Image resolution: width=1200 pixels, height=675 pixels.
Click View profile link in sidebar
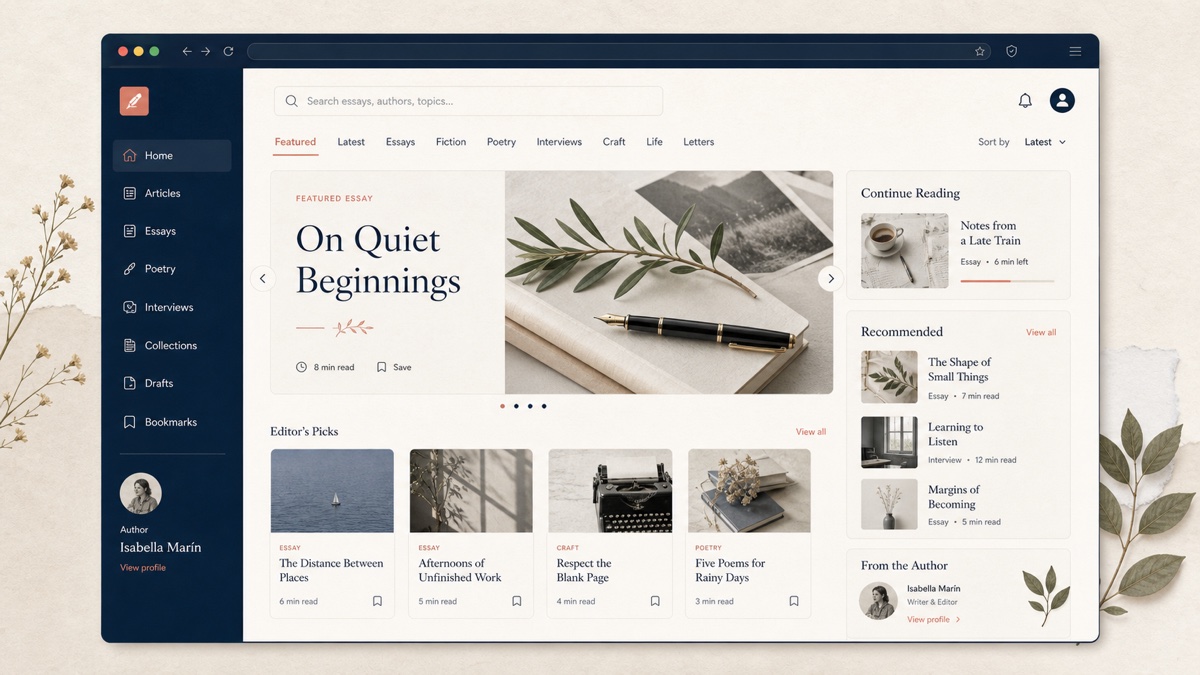[143, 568]
